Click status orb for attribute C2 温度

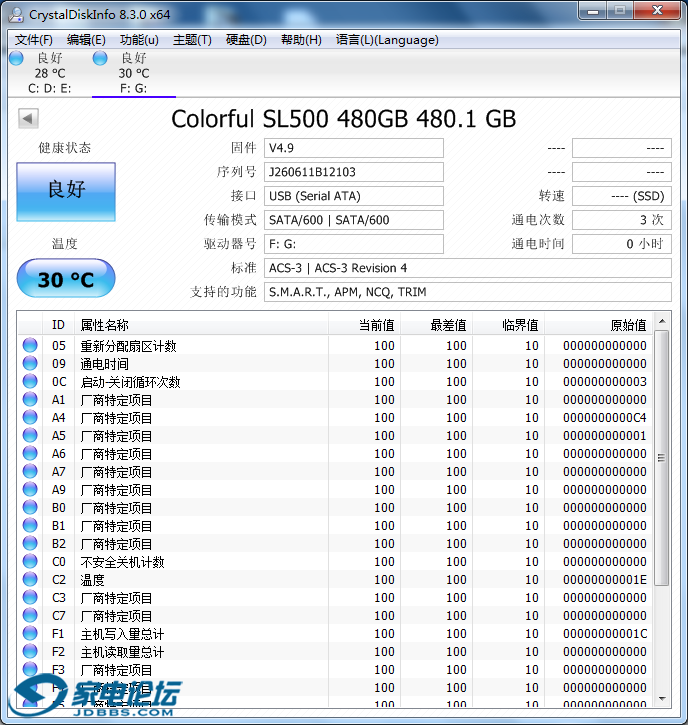(30, 579)
